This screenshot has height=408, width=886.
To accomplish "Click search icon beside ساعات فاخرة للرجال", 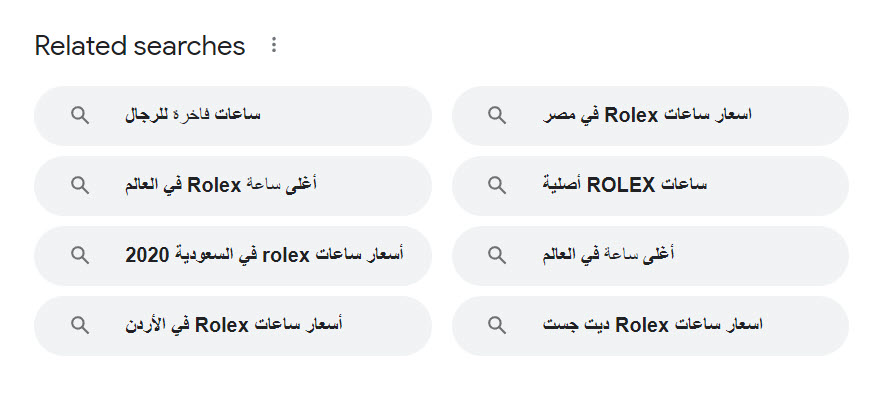I will pyautogui.click(x=80, y=115).
